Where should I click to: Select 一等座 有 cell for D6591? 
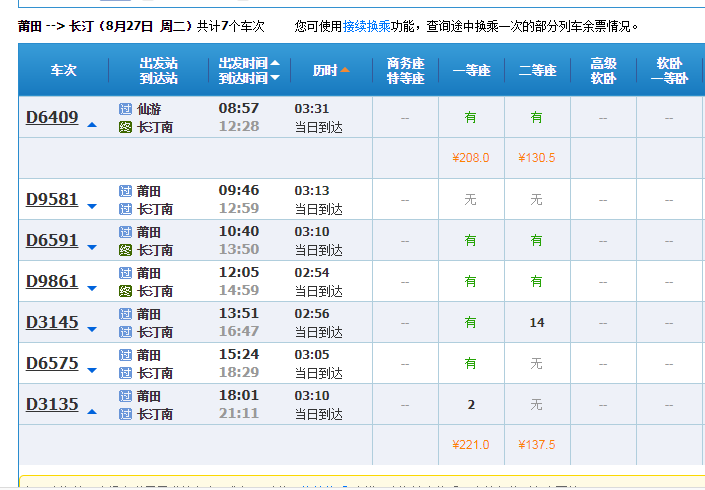470,240
